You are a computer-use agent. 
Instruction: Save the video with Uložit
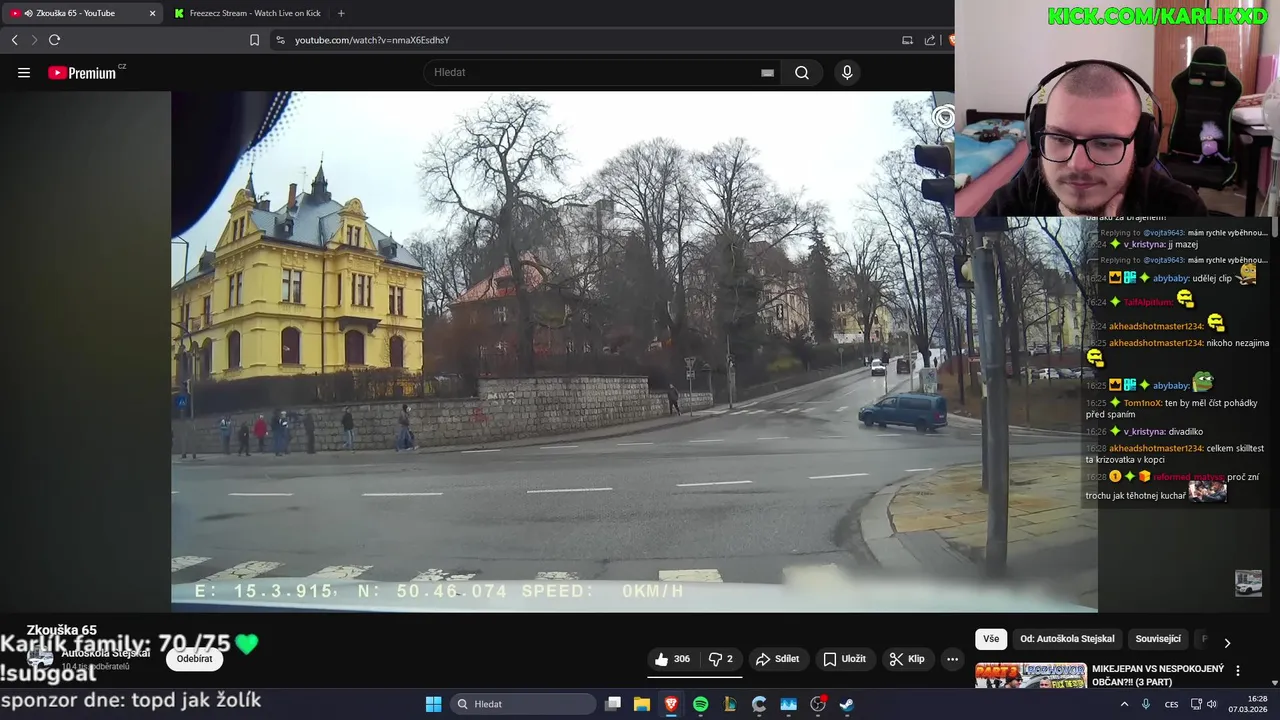coord(844,659)
